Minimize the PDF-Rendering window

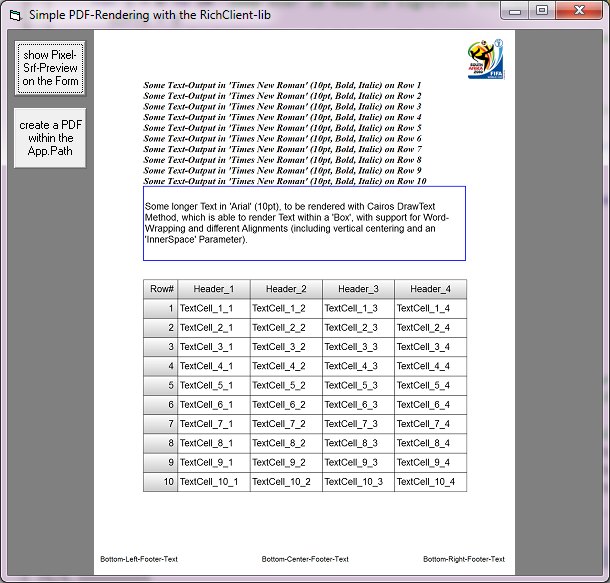pyautogui.click(x=516, y=11)
